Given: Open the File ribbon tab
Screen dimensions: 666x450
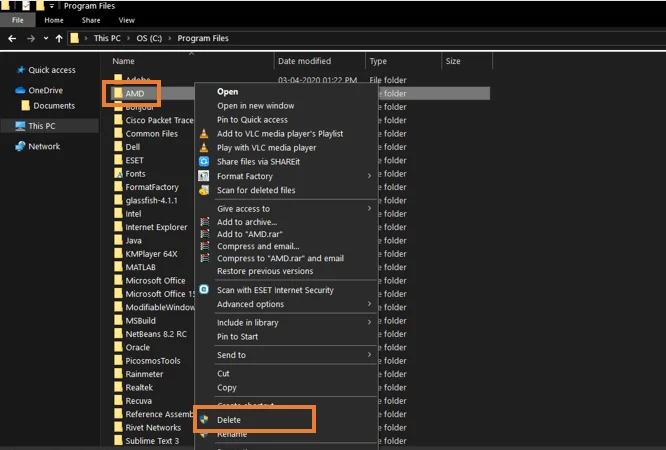Looking at the screenshot, I should [x=18, y=20].
